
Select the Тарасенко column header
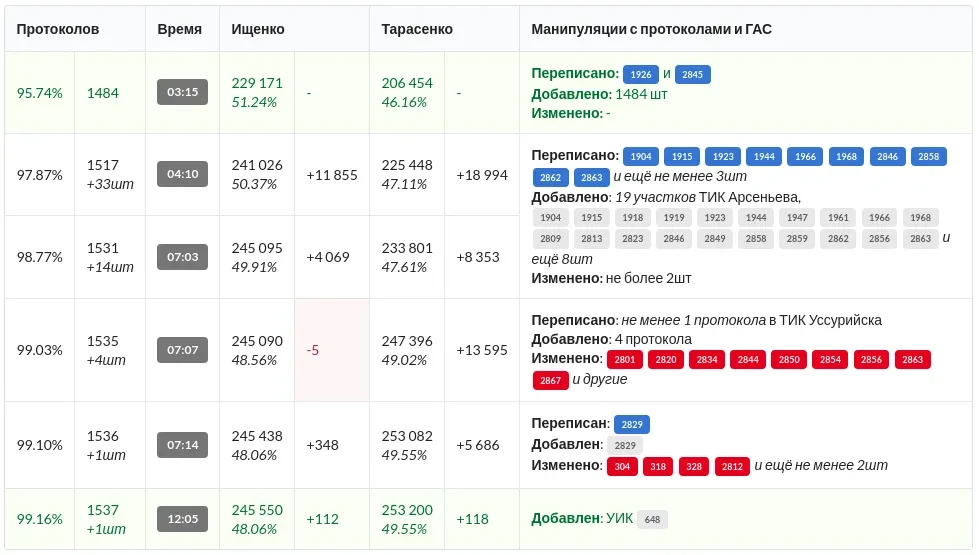(417, 29)
